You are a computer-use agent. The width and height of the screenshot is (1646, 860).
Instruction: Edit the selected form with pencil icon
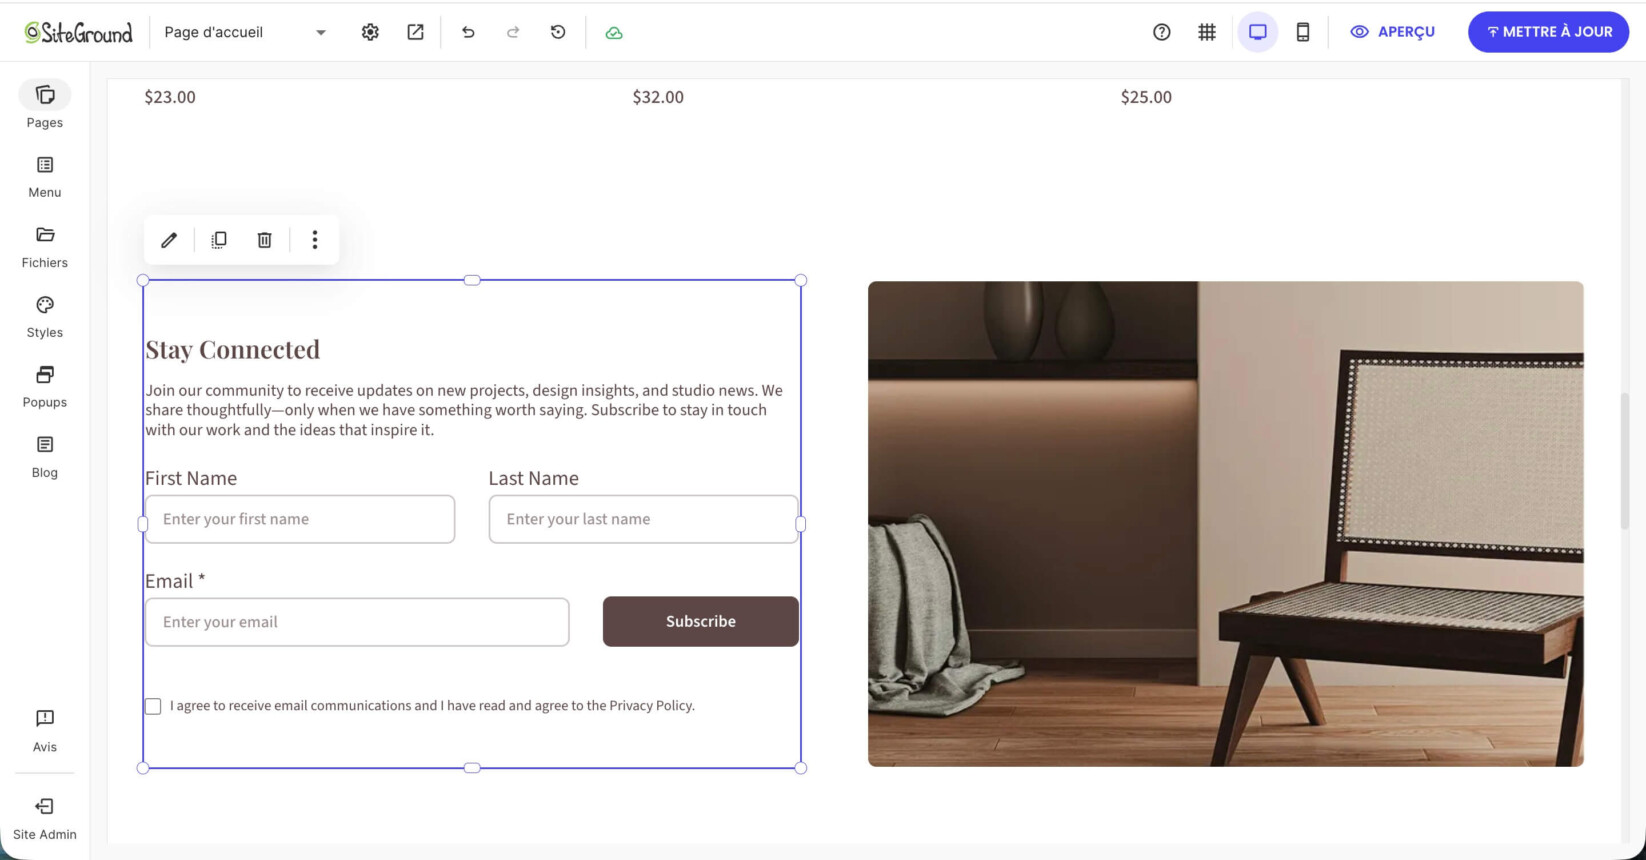click(x=169, y=240)
